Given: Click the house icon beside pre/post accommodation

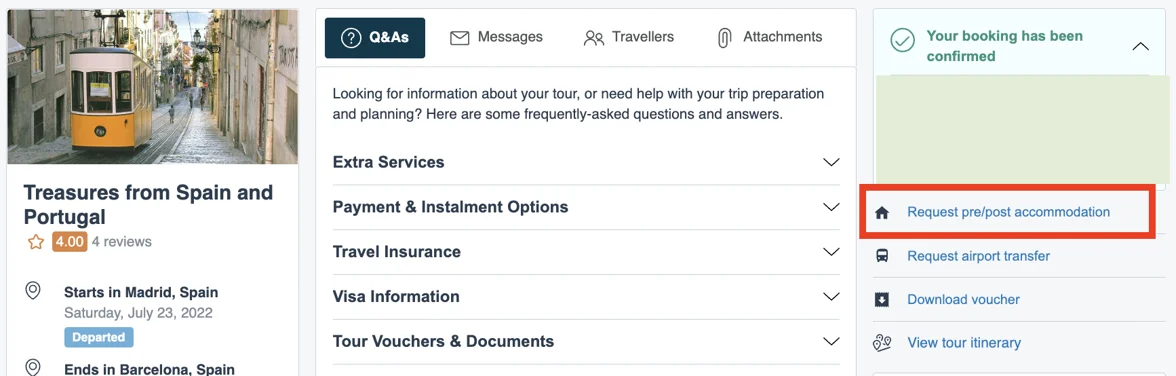Looking at the screenshot, I should coord(882,213).
